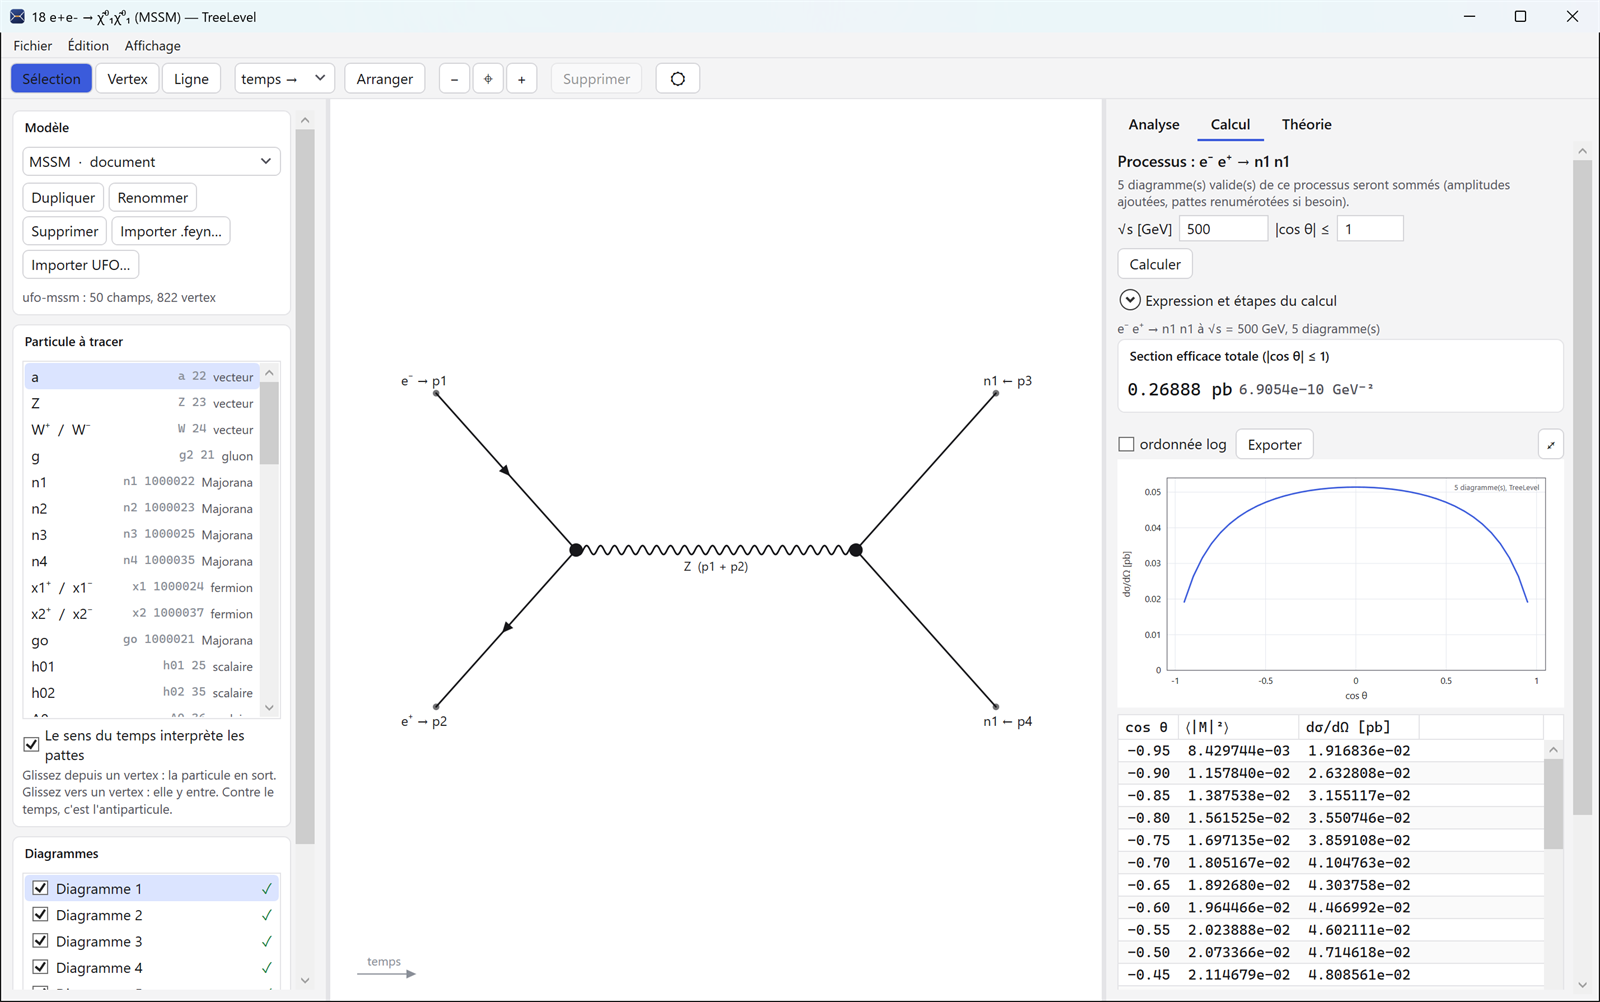
Task: Click the left panel scroll down arrow
Action: 305,980
